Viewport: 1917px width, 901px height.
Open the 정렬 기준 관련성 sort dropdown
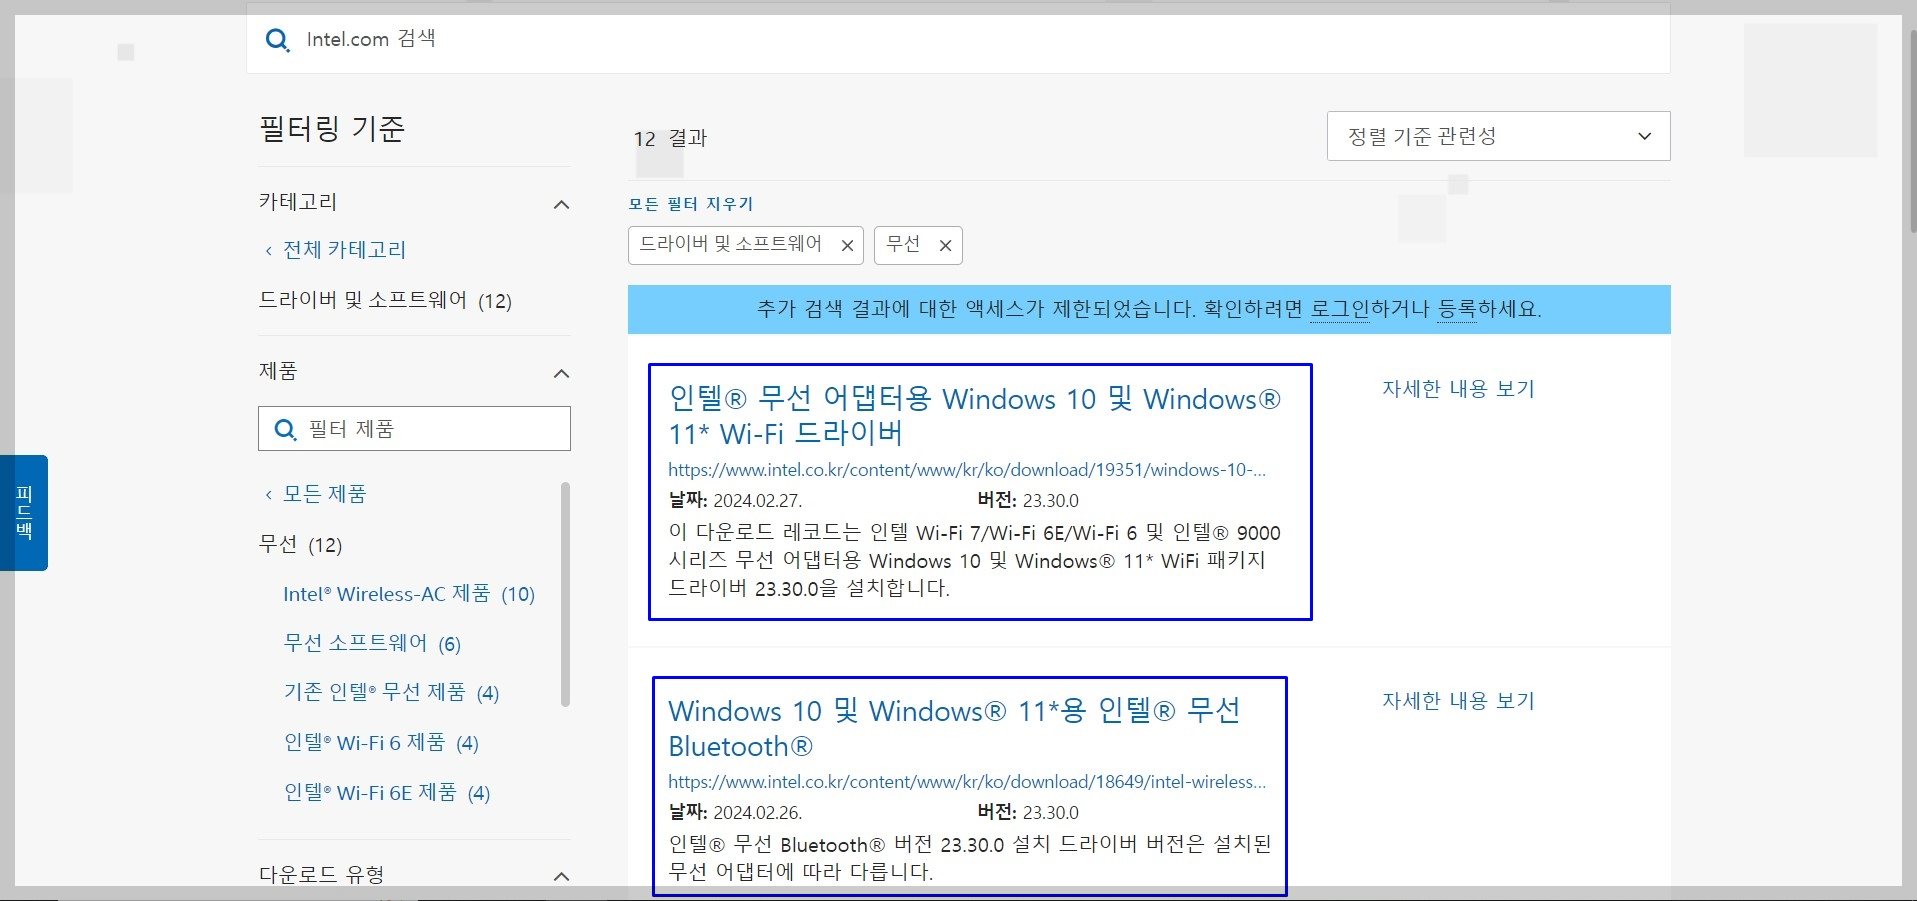(1498, 136)
